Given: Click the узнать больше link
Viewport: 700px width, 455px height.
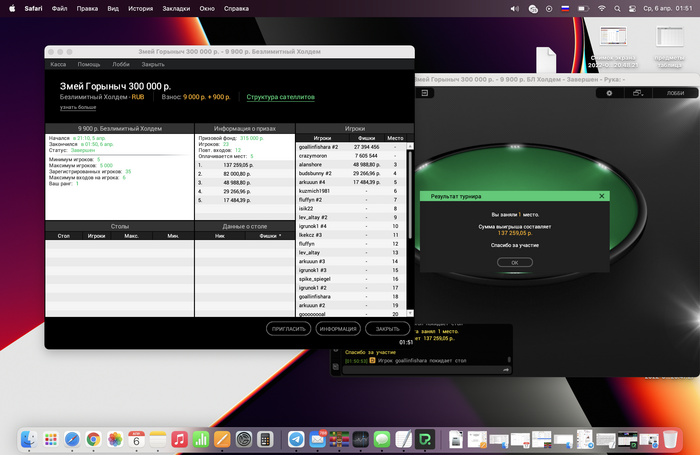Looking at the screenshot, I should point(78,107).
